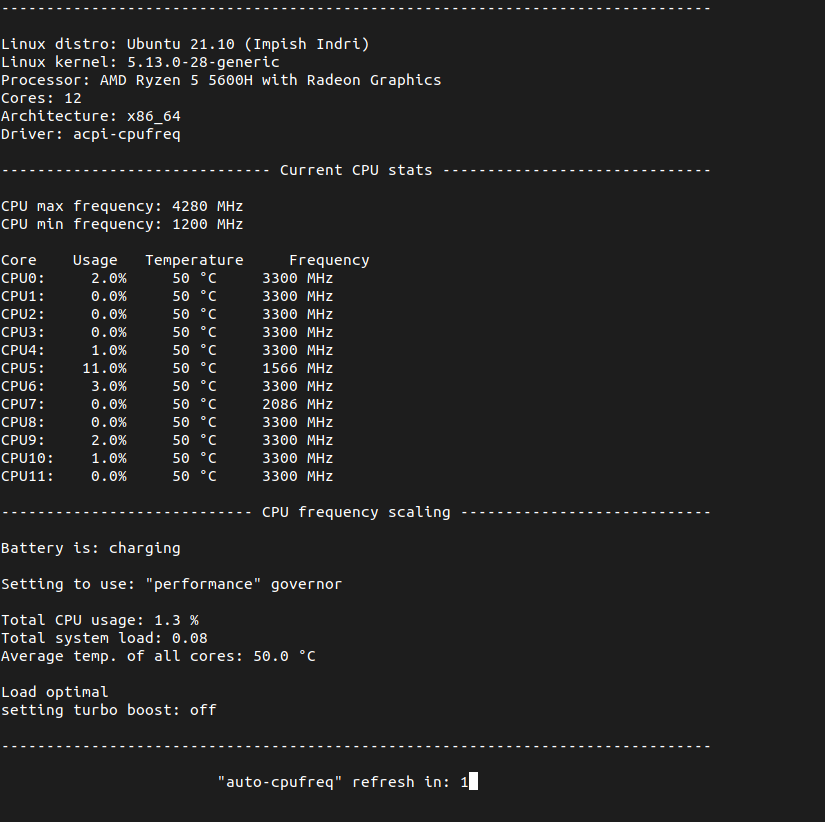Click CPU11's 3300 MHz frequency value
This screenshot has width=825, height=822.
click(298, 476)
